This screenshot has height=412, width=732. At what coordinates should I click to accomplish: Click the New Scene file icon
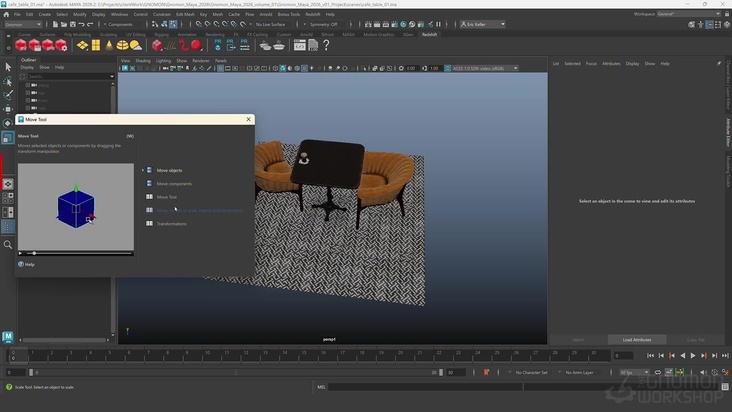pyautogui.click(x=55, y=24)
